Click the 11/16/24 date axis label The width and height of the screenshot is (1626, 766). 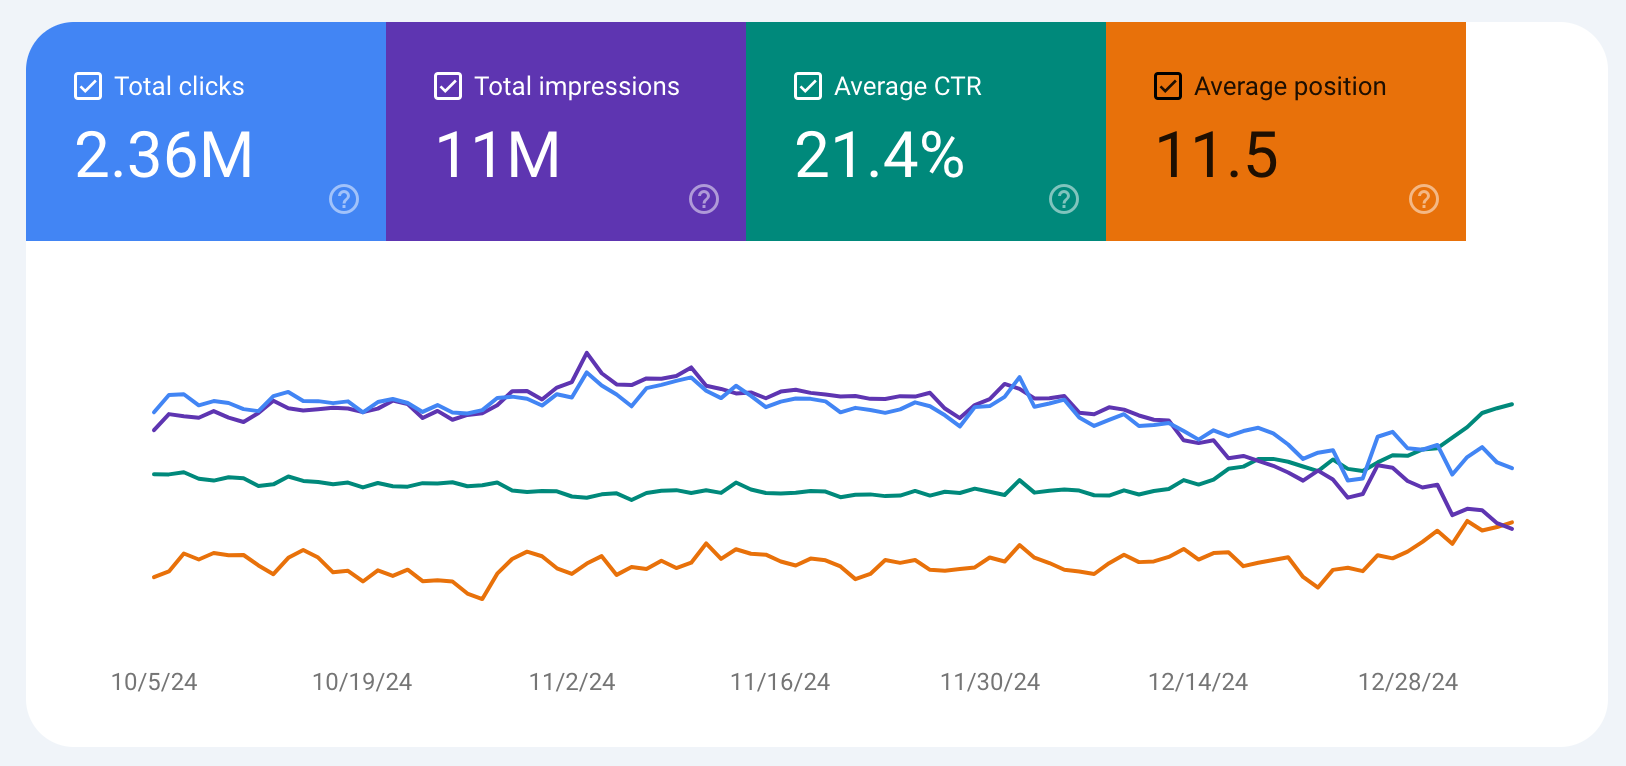click(x=780, y=682)
